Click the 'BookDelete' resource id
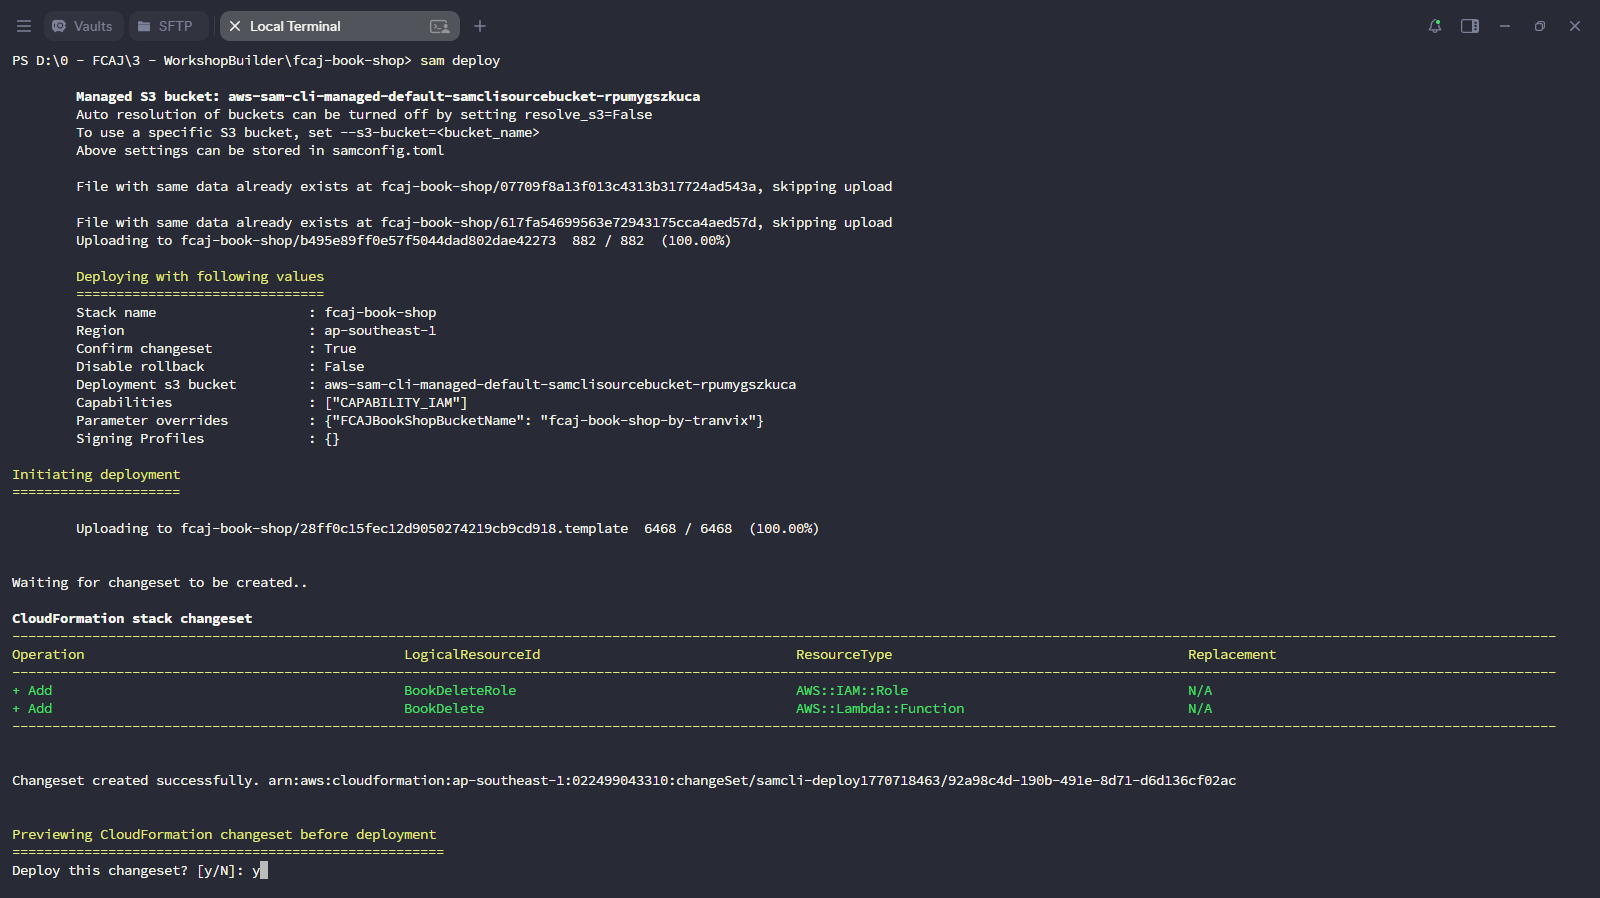Image resolution: width=1600 pixels, height=898 pixels. pos(444,709)
